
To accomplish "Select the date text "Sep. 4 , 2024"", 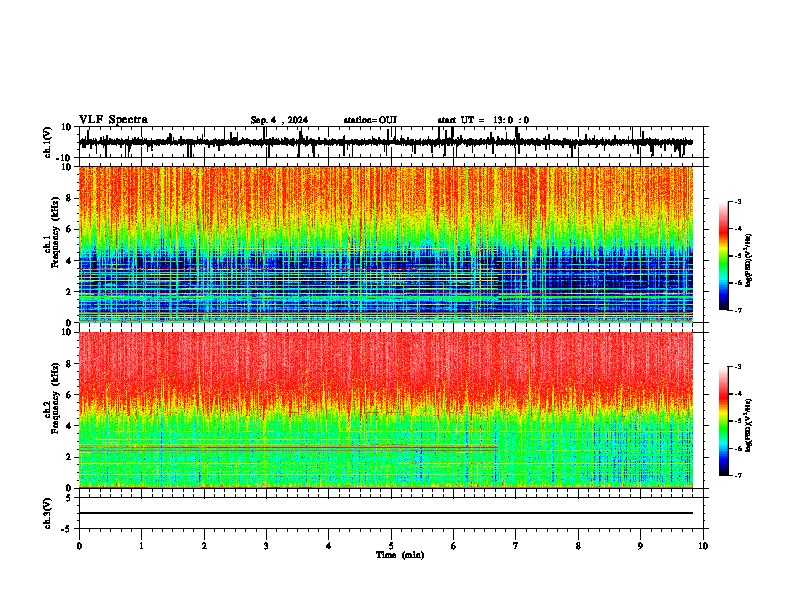I will pos(279,120).
